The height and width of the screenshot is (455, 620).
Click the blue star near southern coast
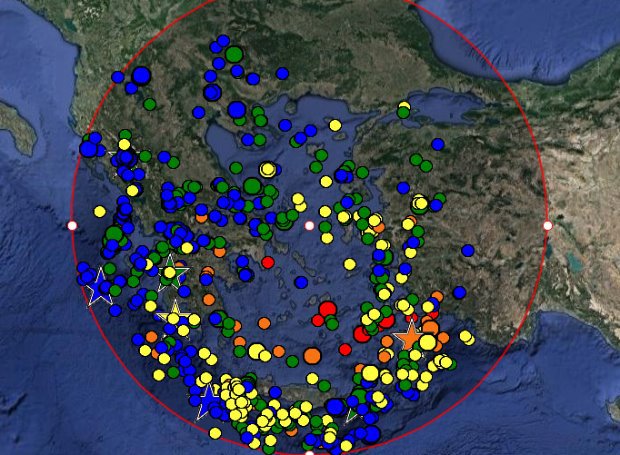point(208,402)
